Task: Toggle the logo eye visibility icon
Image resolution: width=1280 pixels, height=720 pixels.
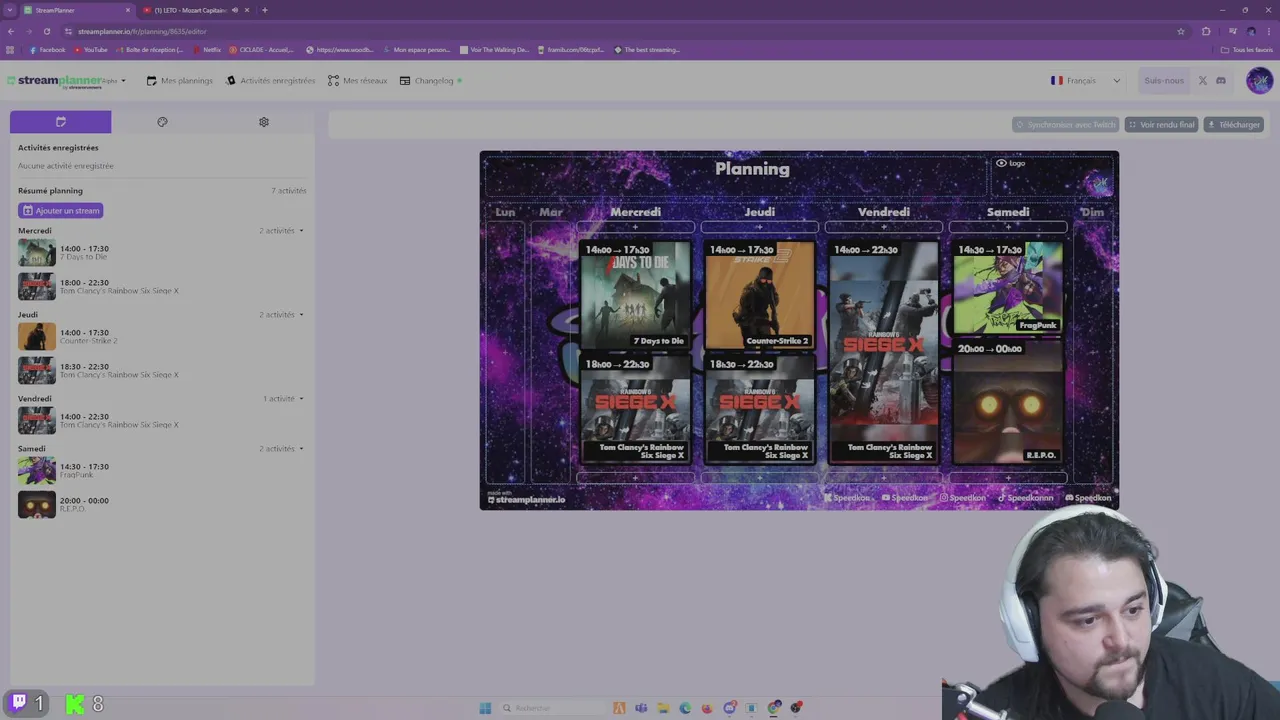Action: pyautogui.click(x=1001, y=163)
